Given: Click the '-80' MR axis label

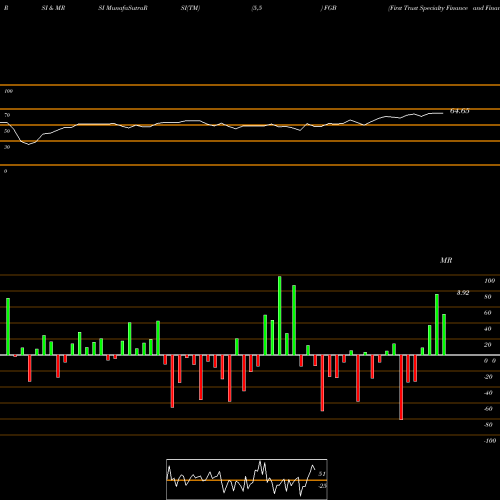Looking at the screenshot, I should 488,425.
